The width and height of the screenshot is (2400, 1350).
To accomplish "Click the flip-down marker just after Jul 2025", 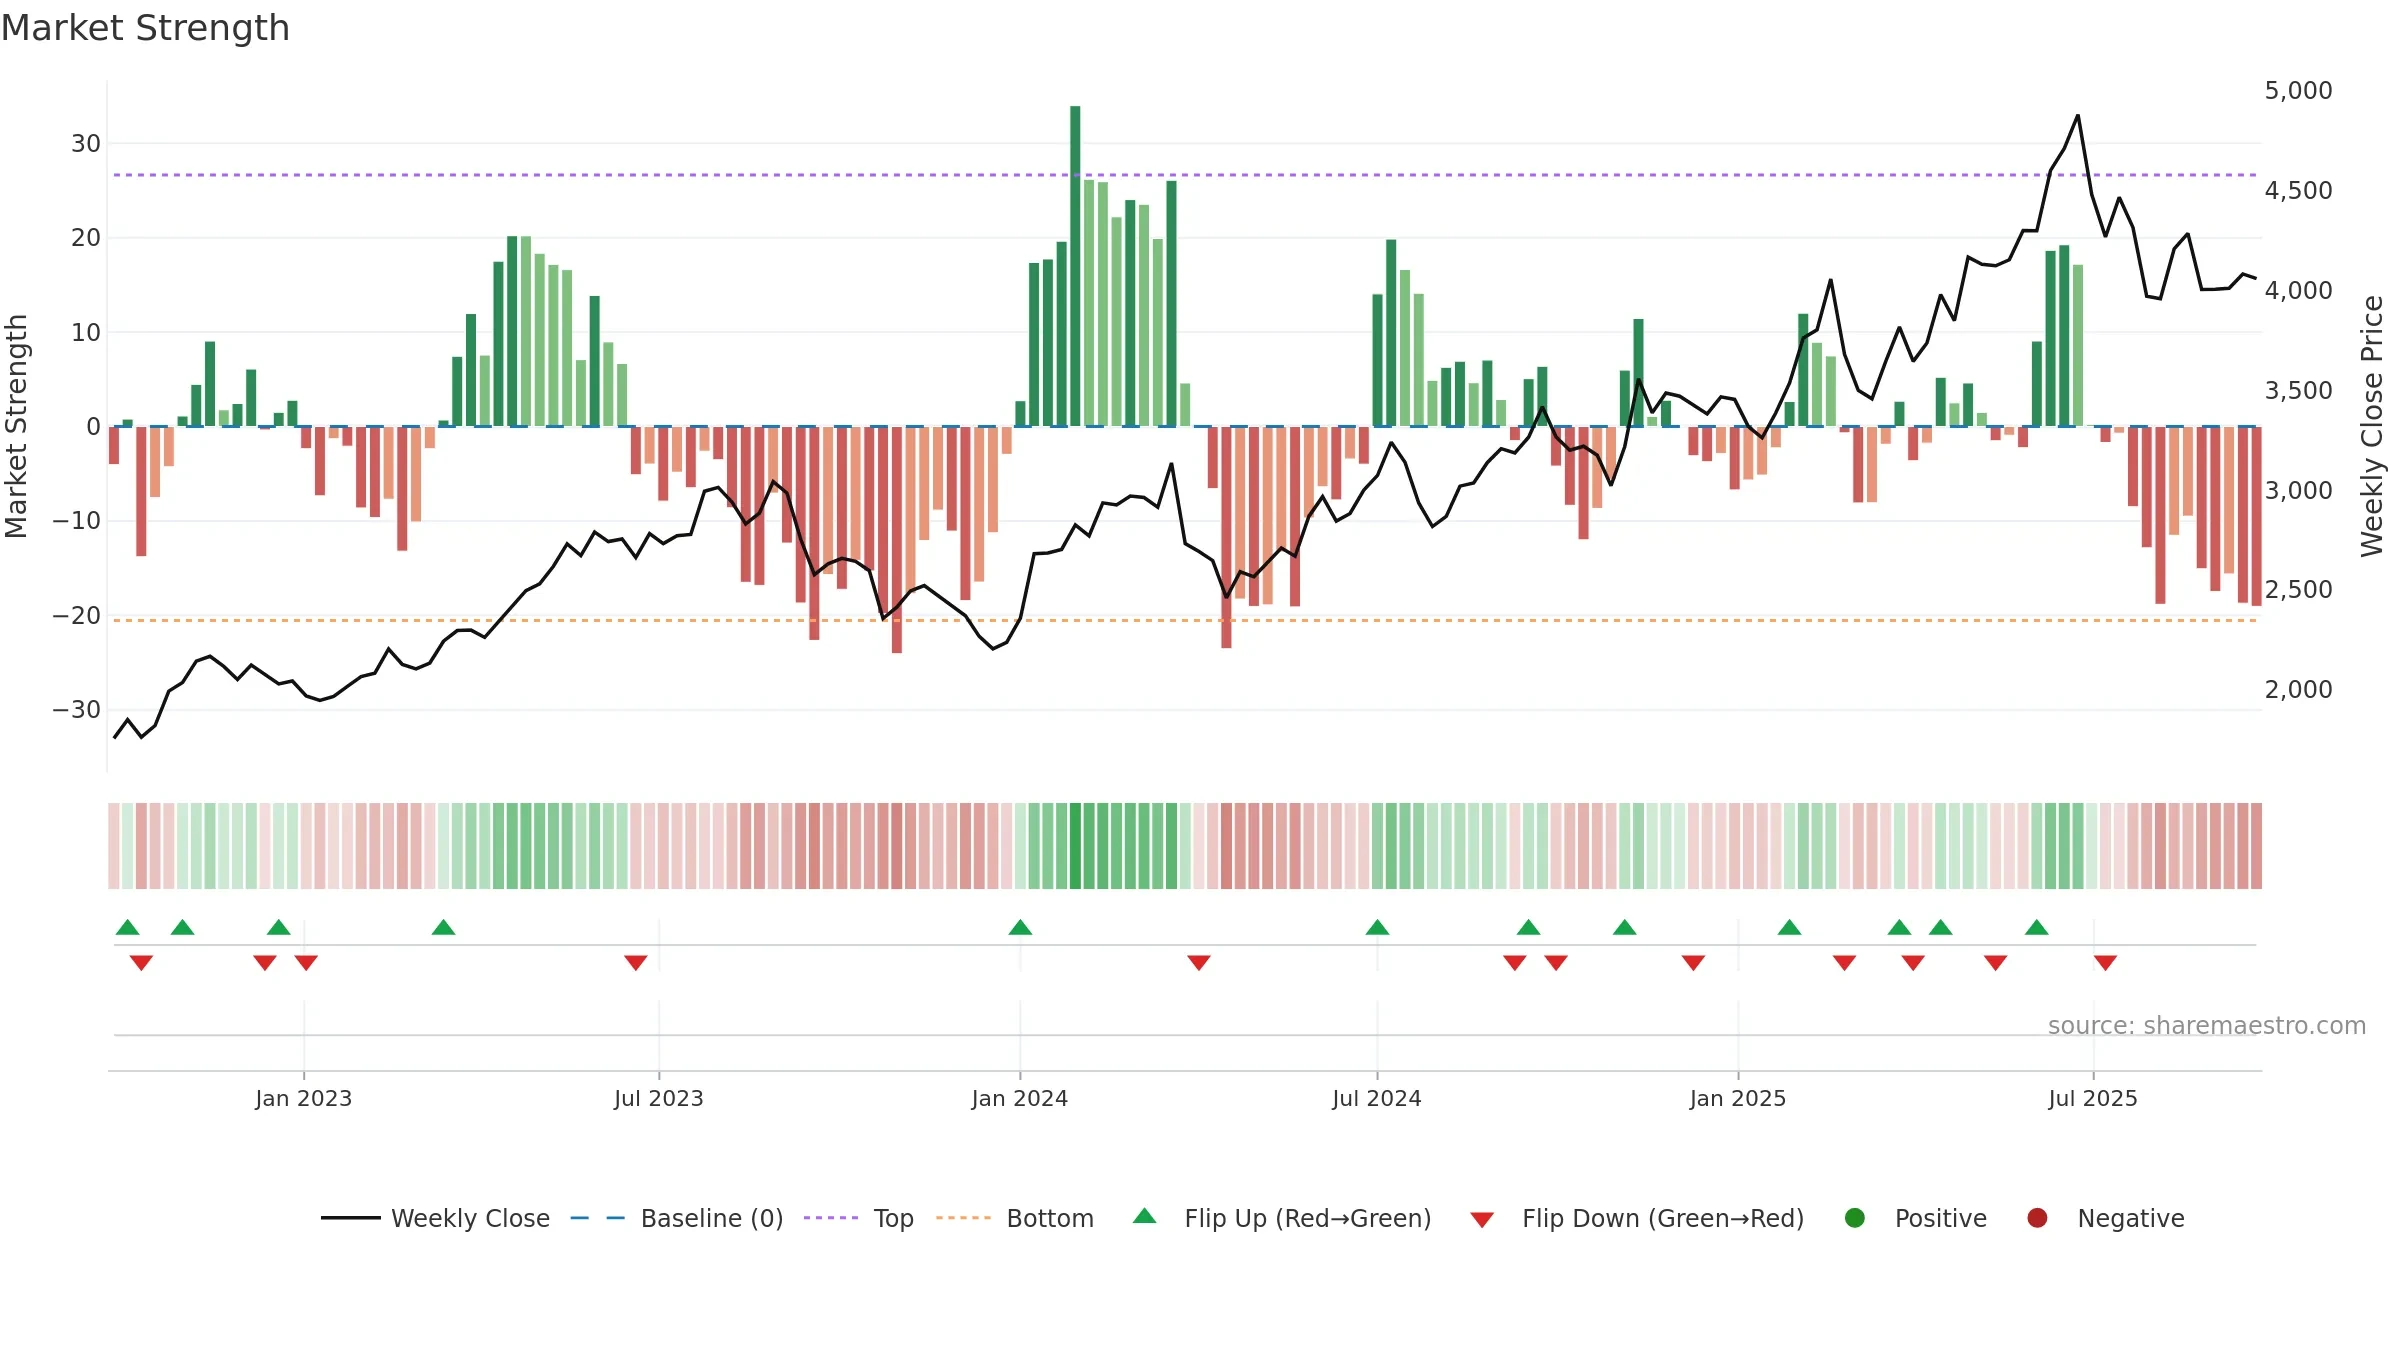I will [x=2105, y=962].
